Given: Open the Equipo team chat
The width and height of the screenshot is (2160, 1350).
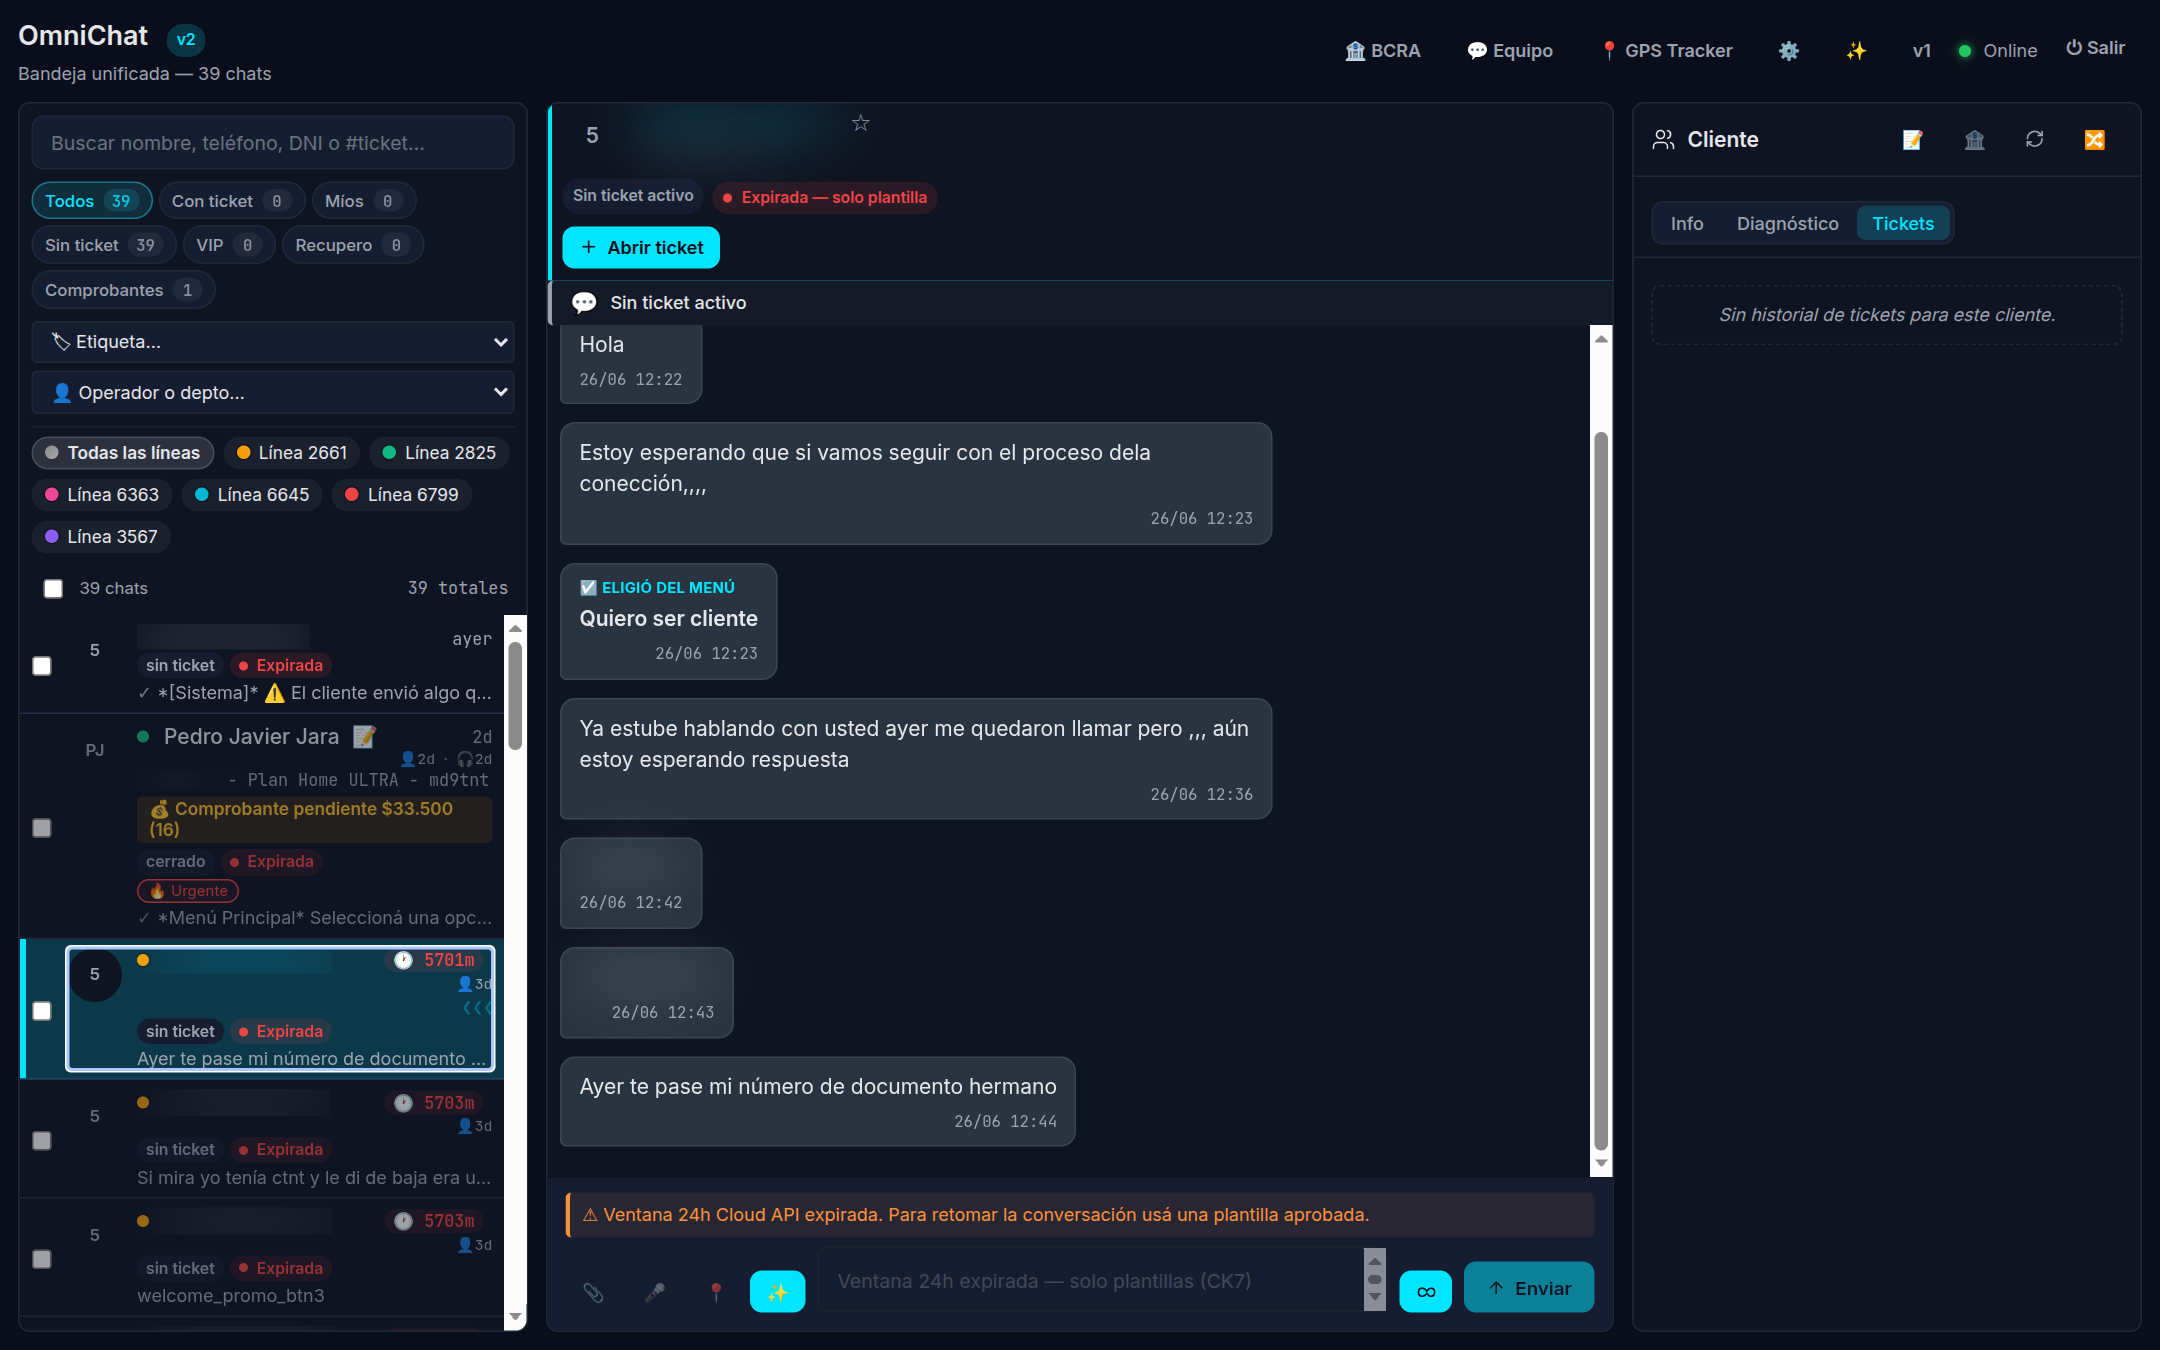Looking at the screenshot, I should (1510, 50).
